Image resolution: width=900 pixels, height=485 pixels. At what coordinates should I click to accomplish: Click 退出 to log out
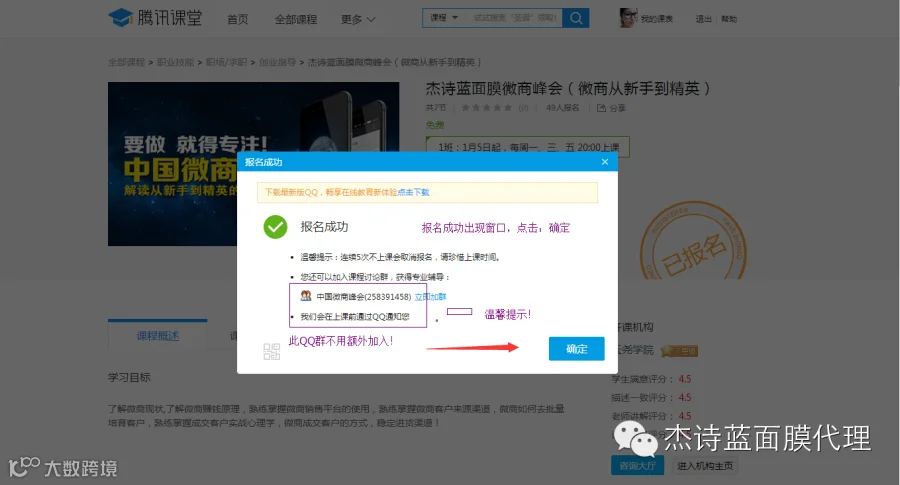tap(703, 19)
